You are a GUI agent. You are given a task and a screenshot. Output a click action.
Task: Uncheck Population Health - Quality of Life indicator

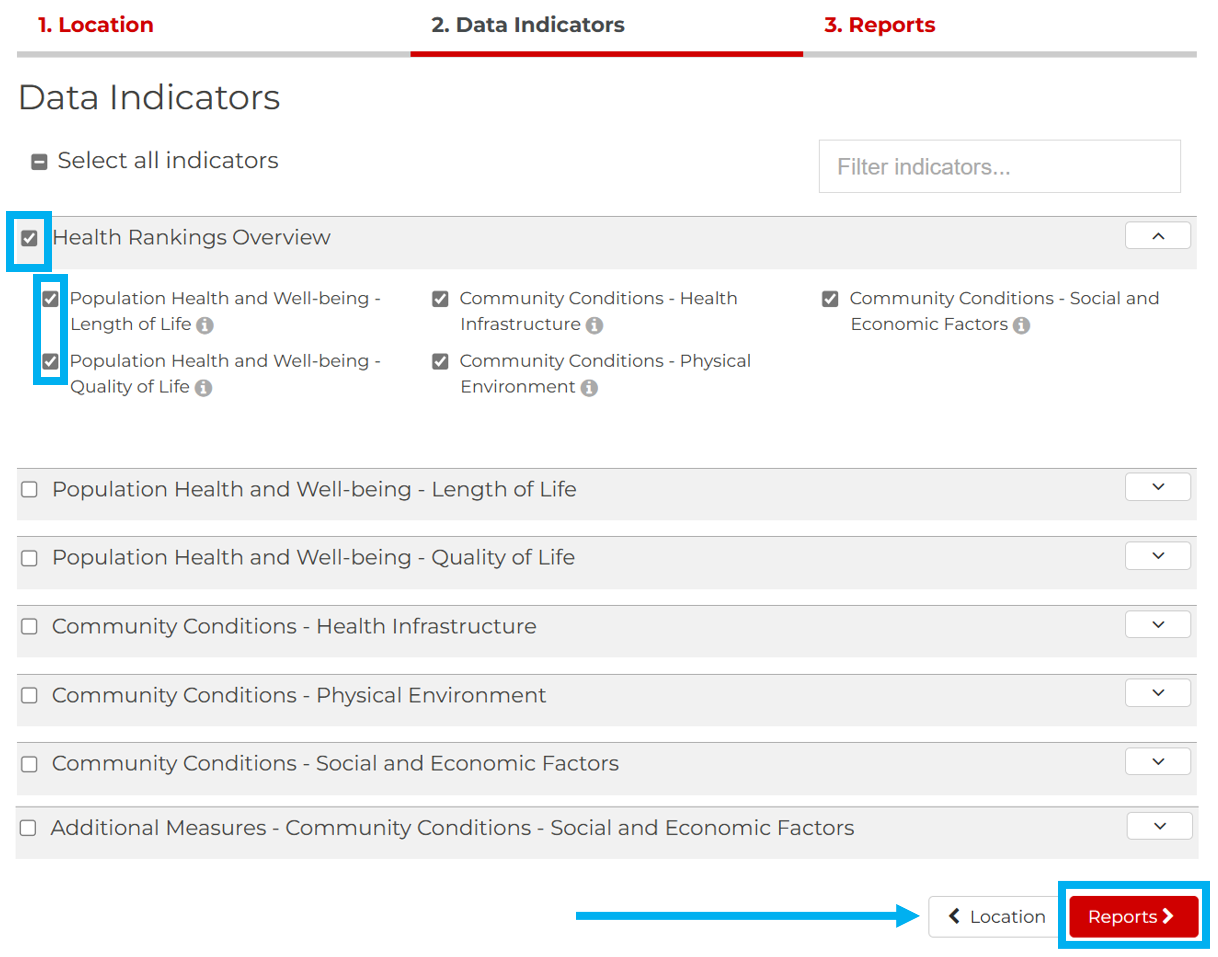[x=51, y=361]
